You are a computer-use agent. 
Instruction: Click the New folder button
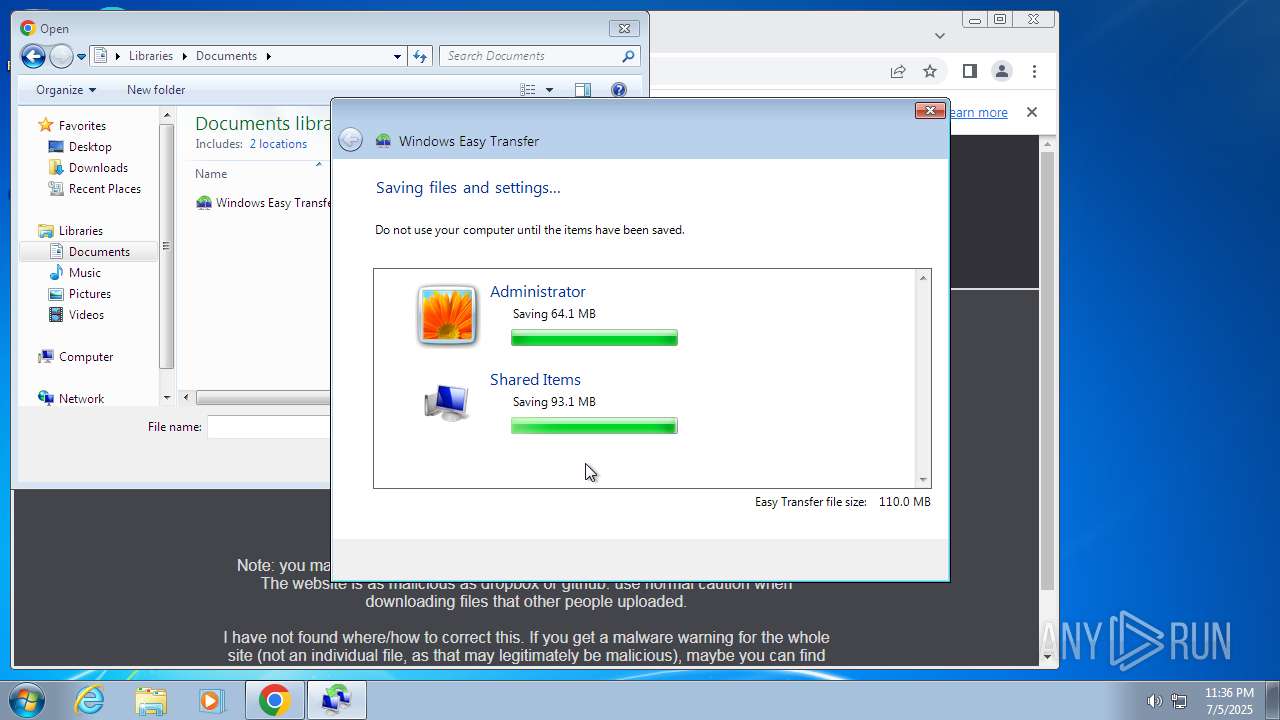click(x=156, y=90)
